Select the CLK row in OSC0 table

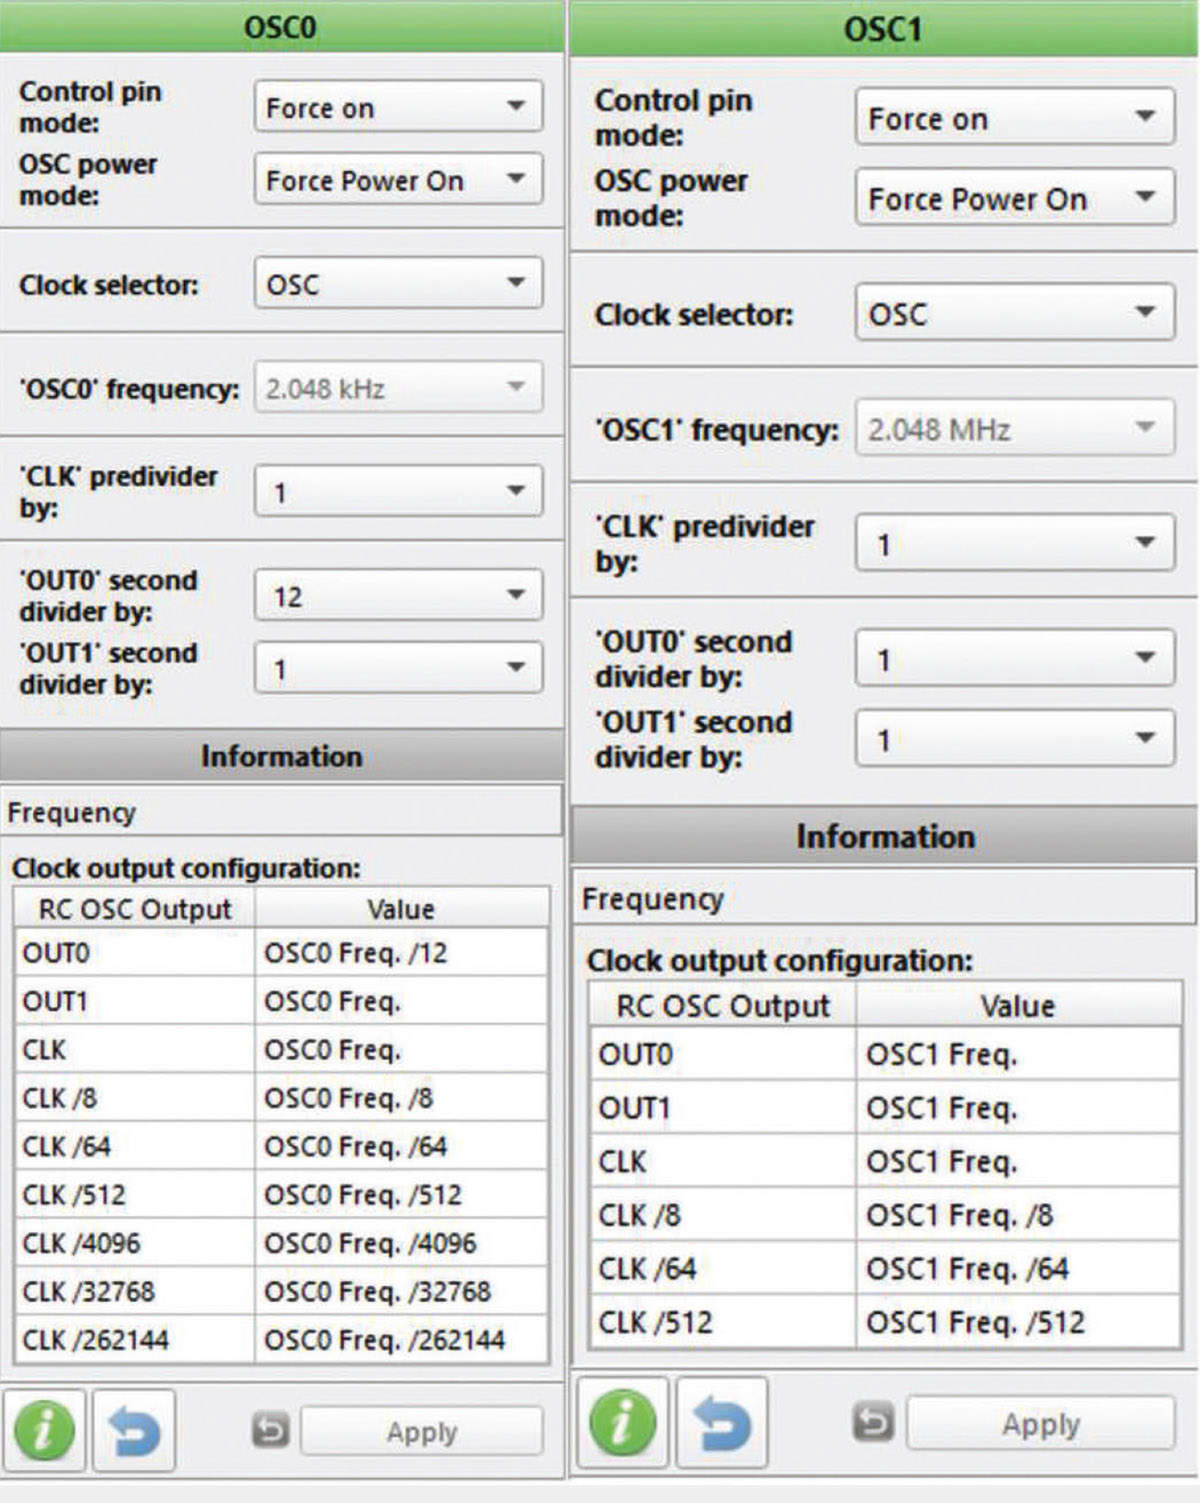[282, 1049]
